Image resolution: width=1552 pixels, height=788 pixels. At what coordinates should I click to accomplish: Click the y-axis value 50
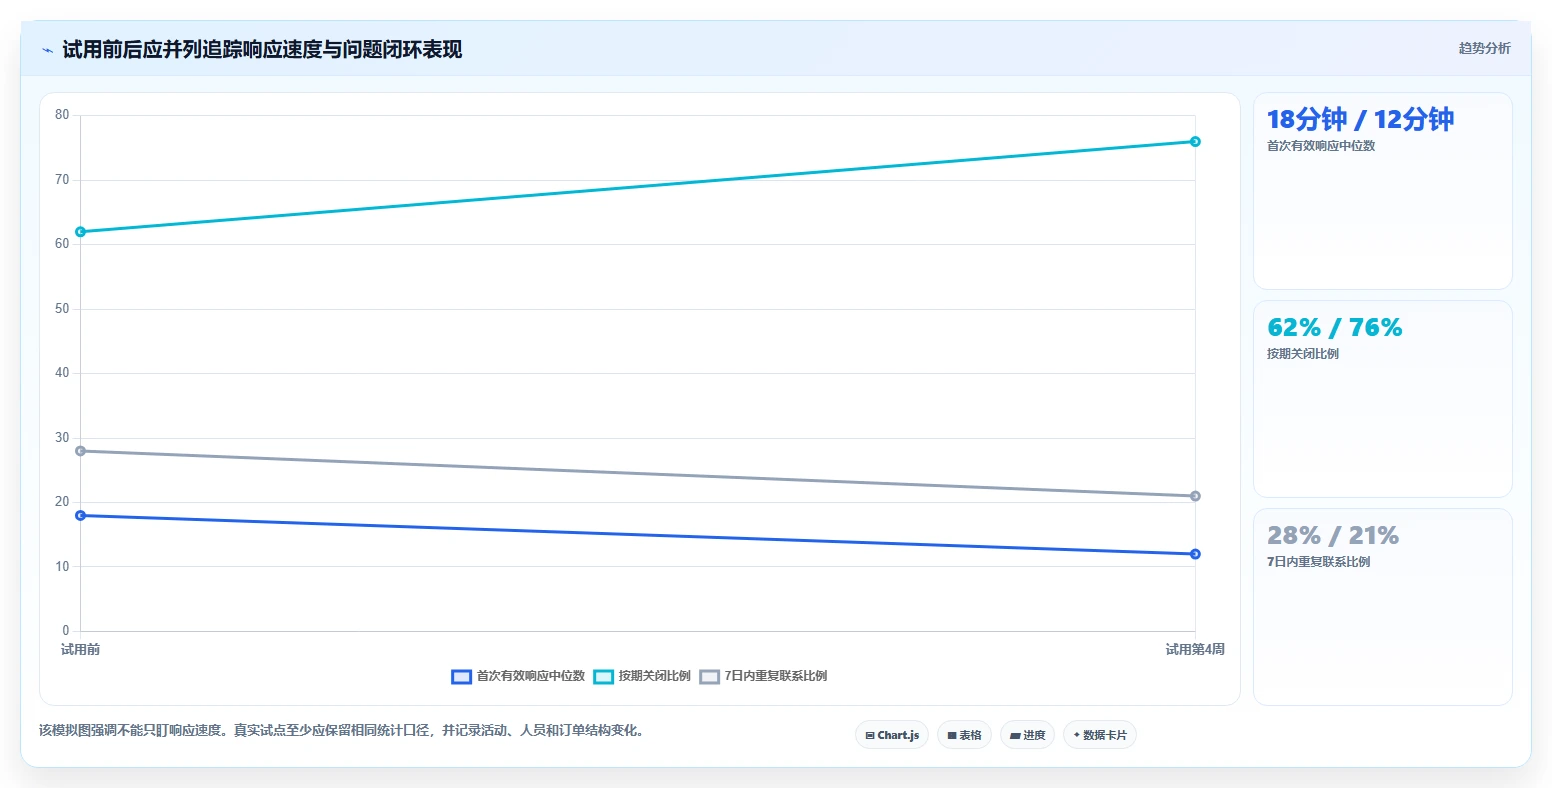62,309
